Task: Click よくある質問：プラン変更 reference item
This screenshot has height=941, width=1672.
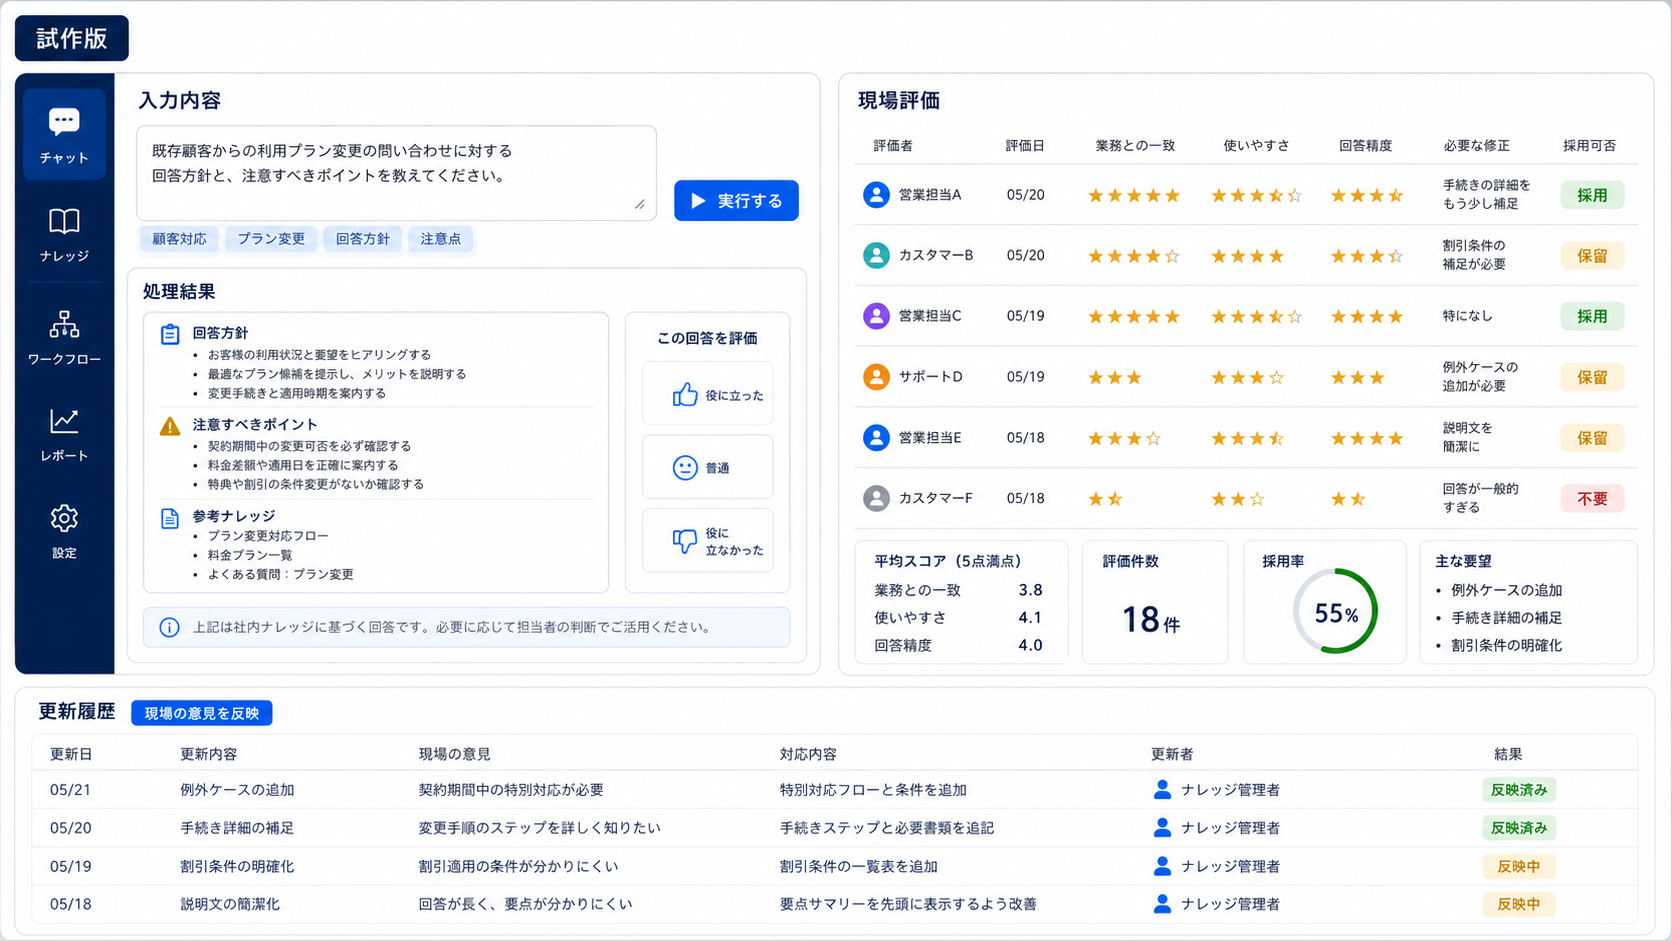Action: 280,574
